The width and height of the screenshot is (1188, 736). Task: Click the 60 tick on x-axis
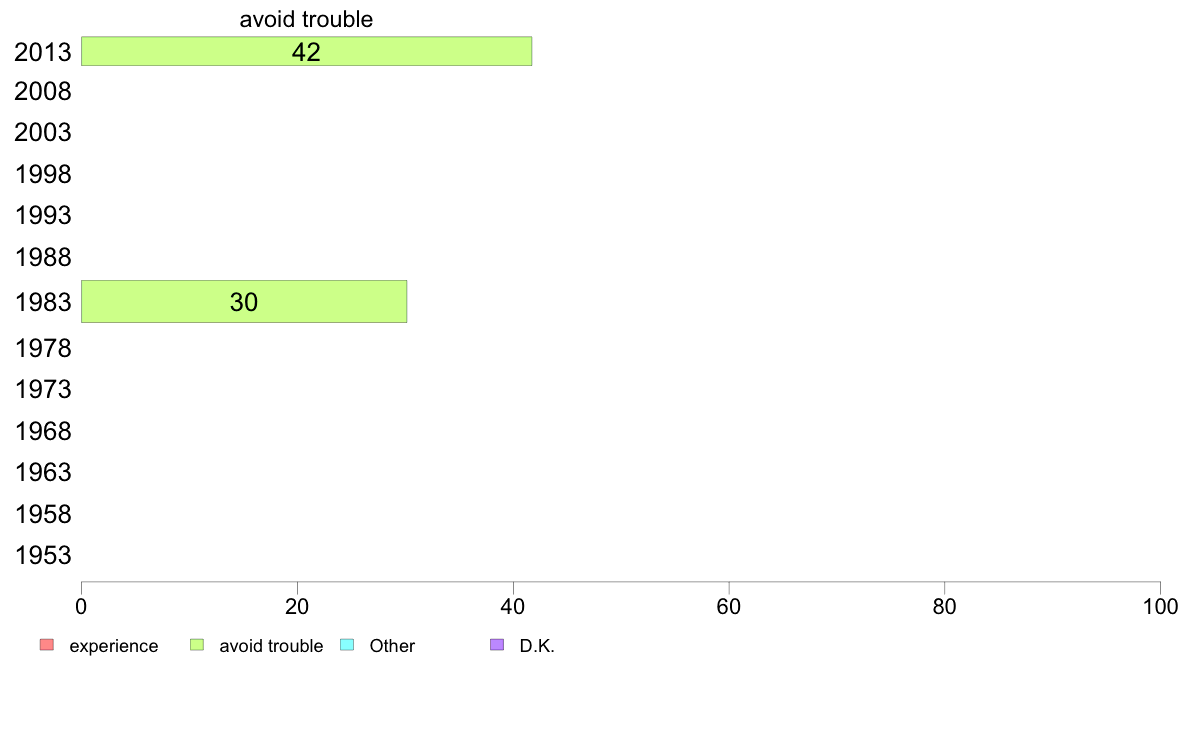pyautogui.click(x=729, y=606)
